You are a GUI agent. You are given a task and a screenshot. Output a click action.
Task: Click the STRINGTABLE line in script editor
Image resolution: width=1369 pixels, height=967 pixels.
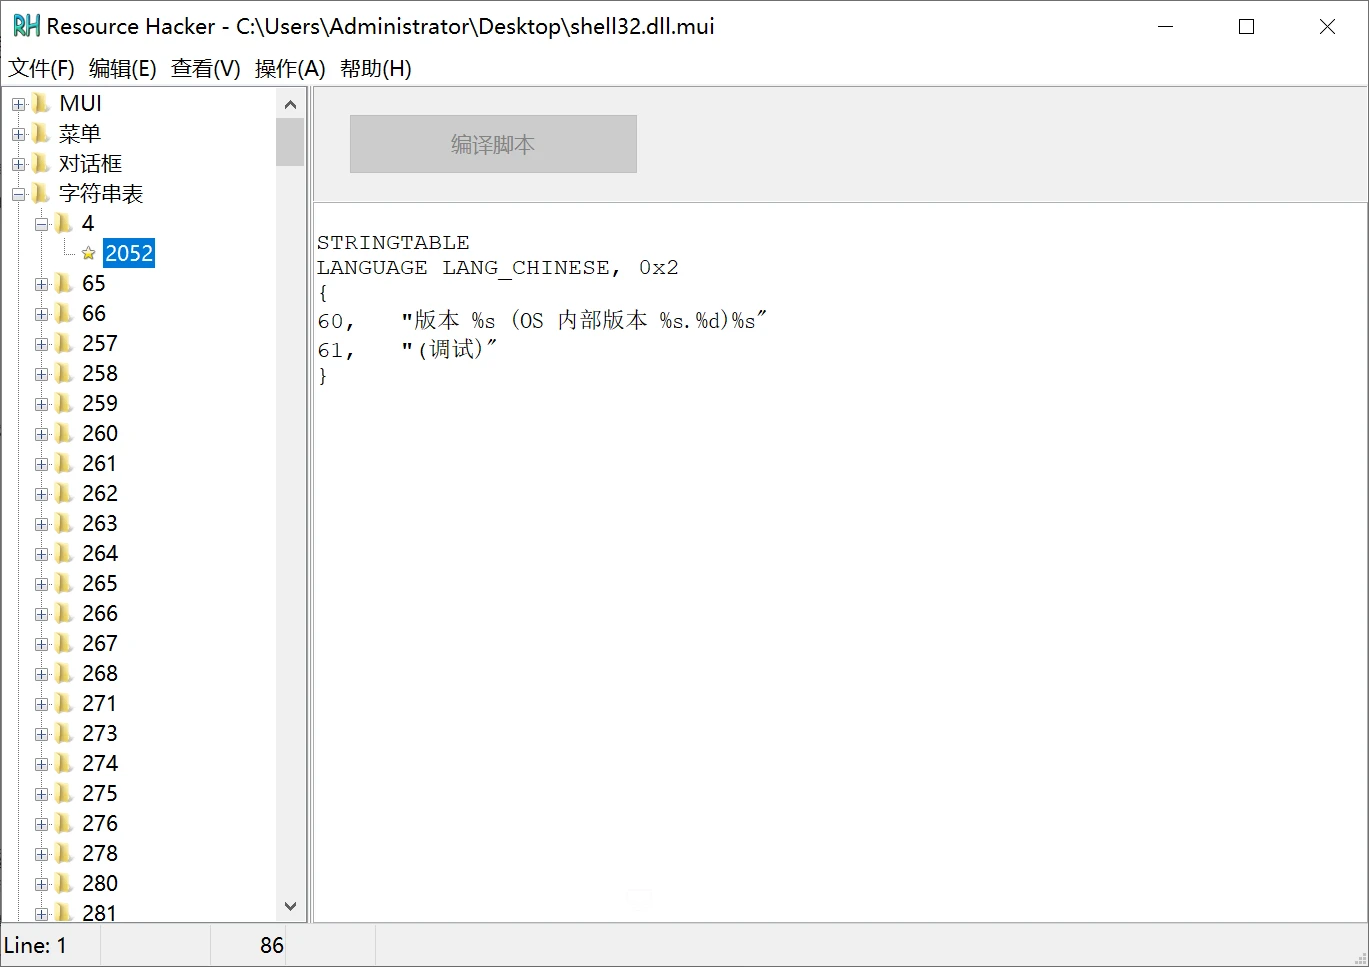393,242
